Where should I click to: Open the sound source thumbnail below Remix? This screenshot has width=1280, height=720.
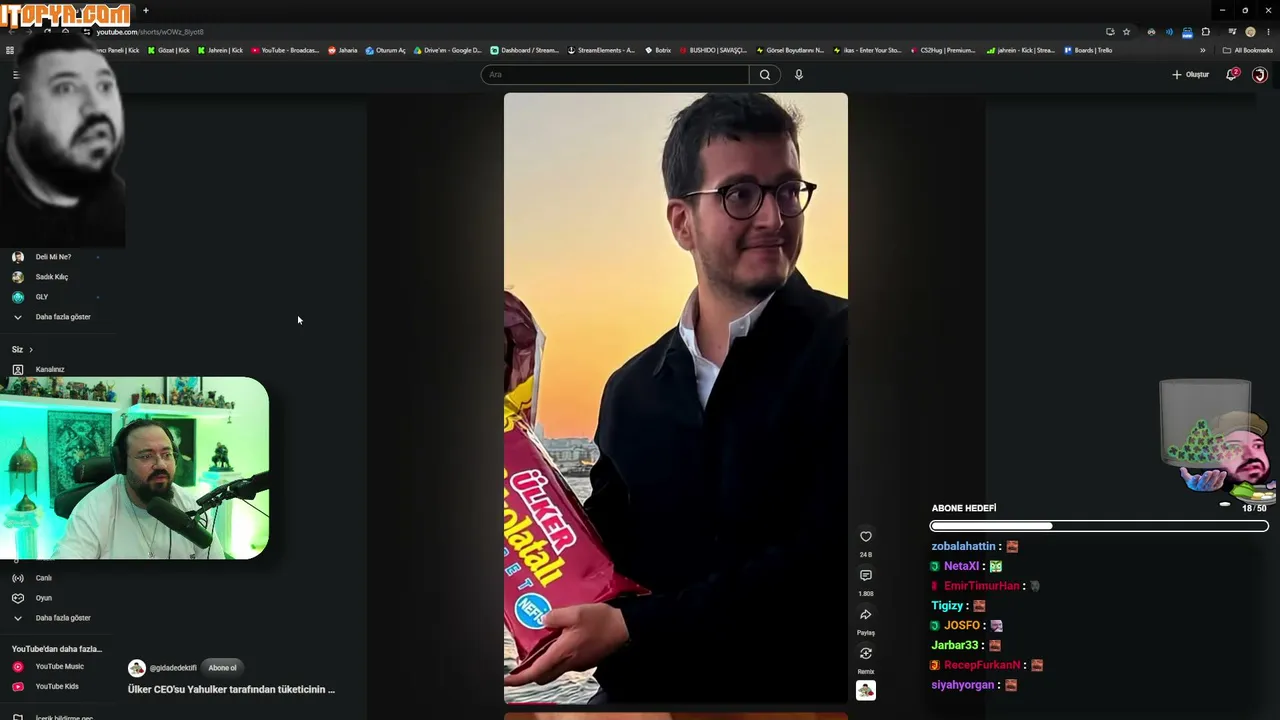866,690
